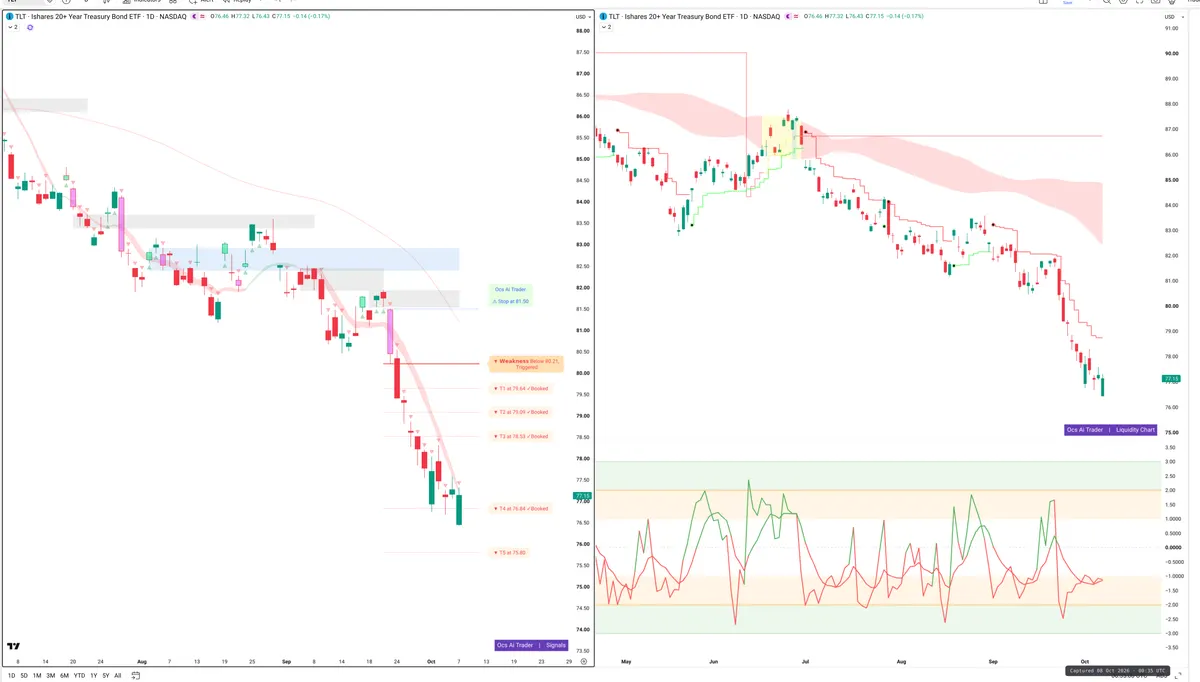The width and height of the screenshot is (1200, 682).
Task: Click the 'Jun' label on right time axis
Action: pyautogui.click(x=713, y=662)
